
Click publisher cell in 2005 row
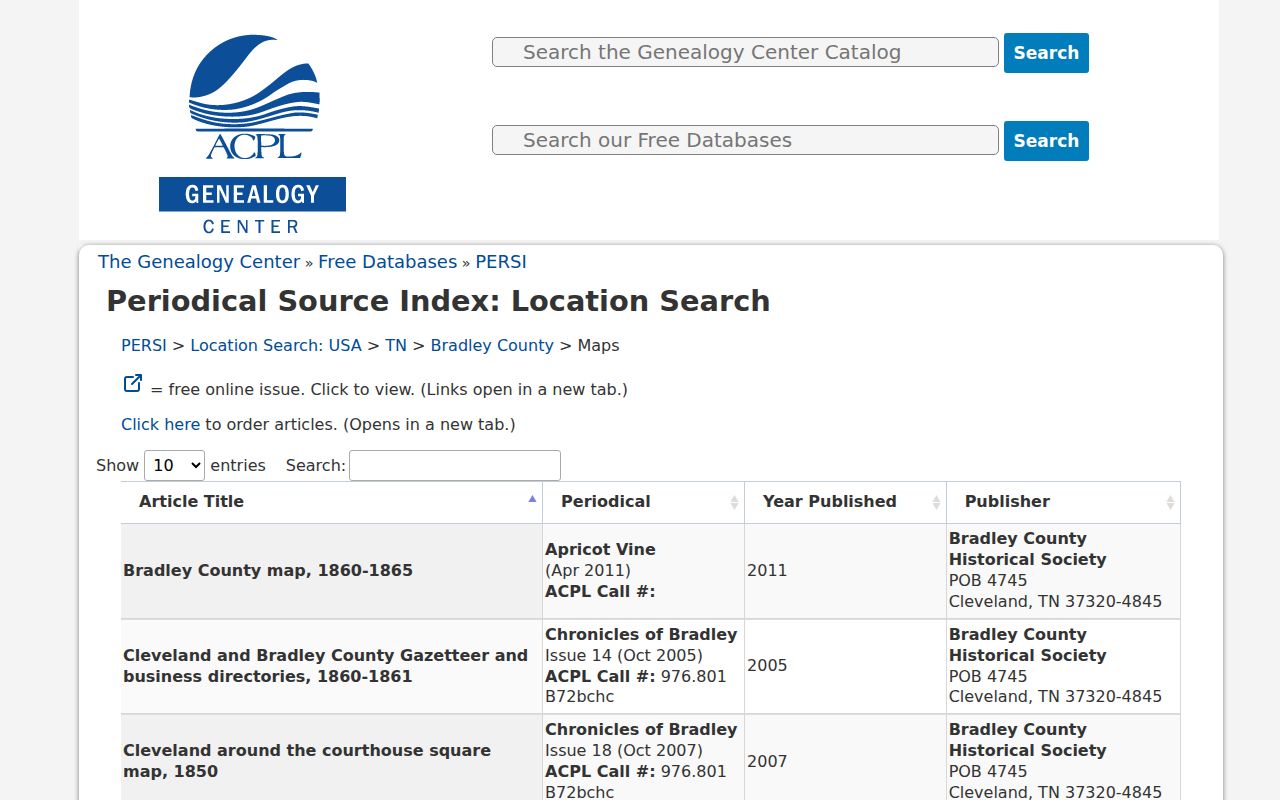(1063, 666)
